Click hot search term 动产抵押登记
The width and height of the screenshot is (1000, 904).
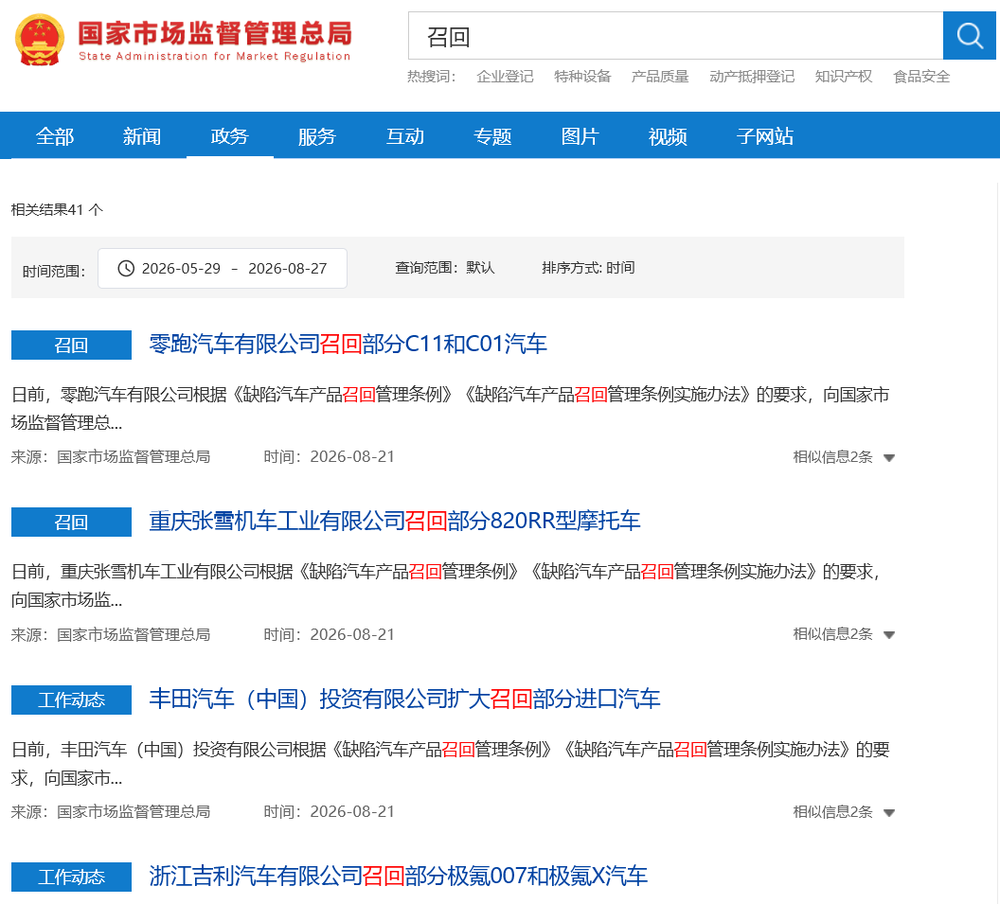(752, 77)
